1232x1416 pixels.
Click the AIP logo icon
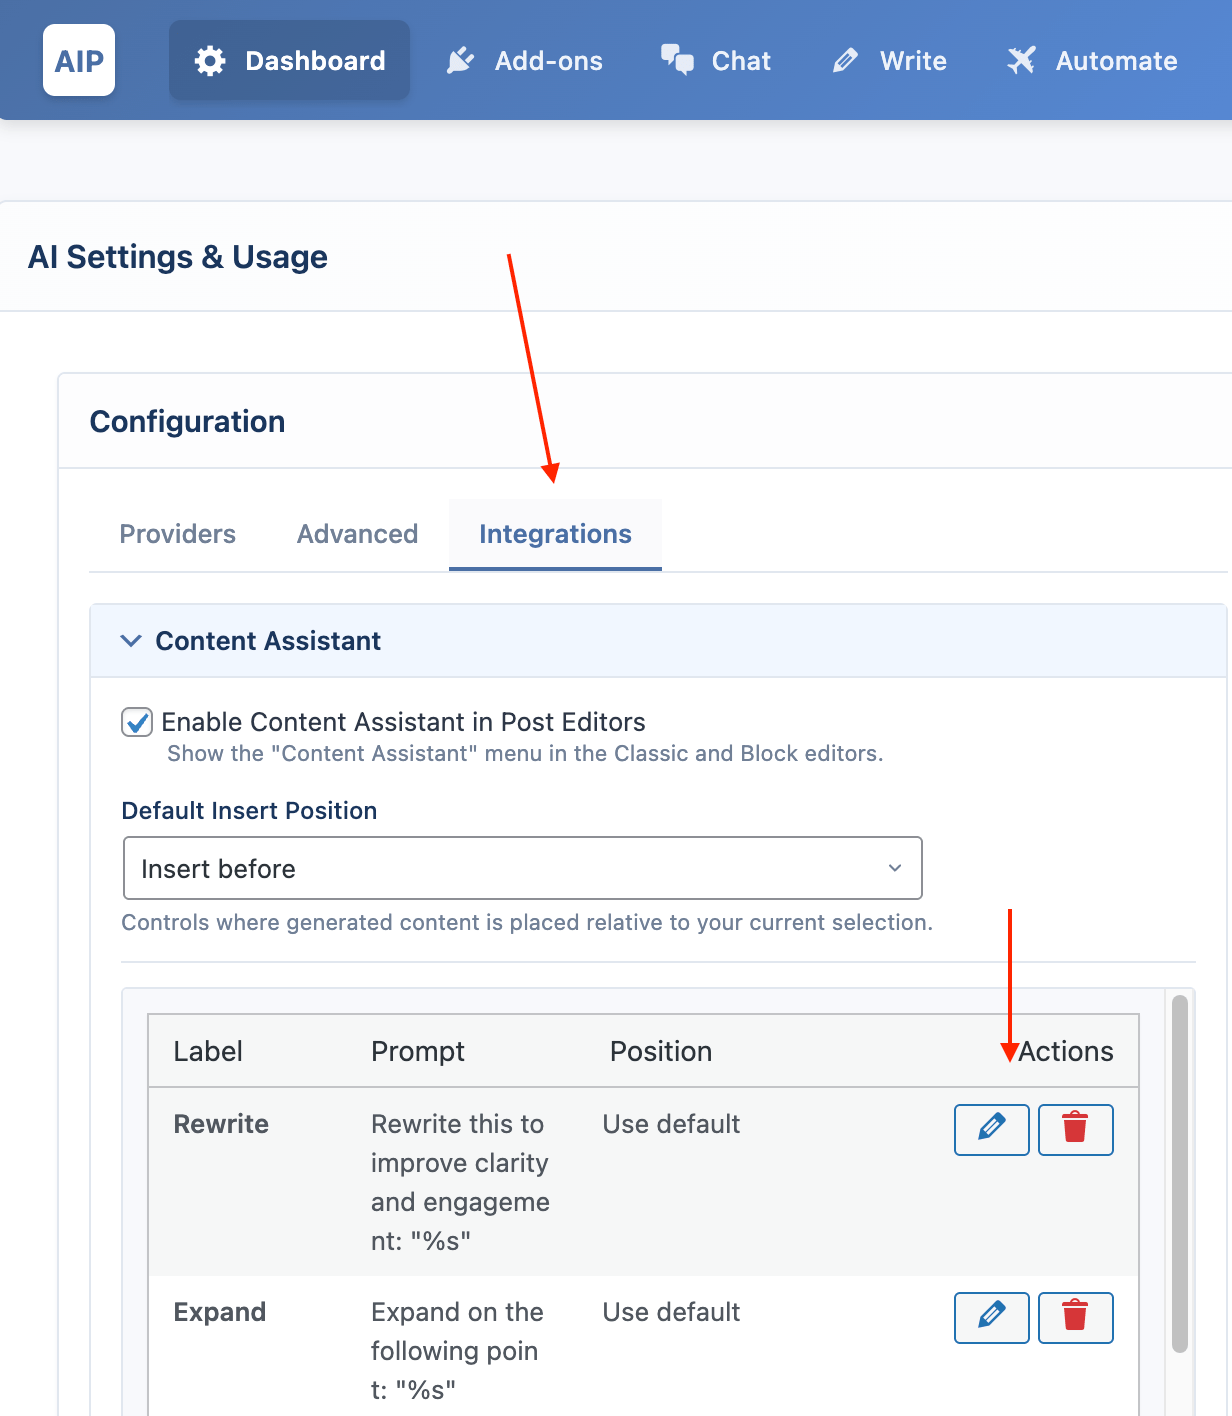click(x=79, y=61)
